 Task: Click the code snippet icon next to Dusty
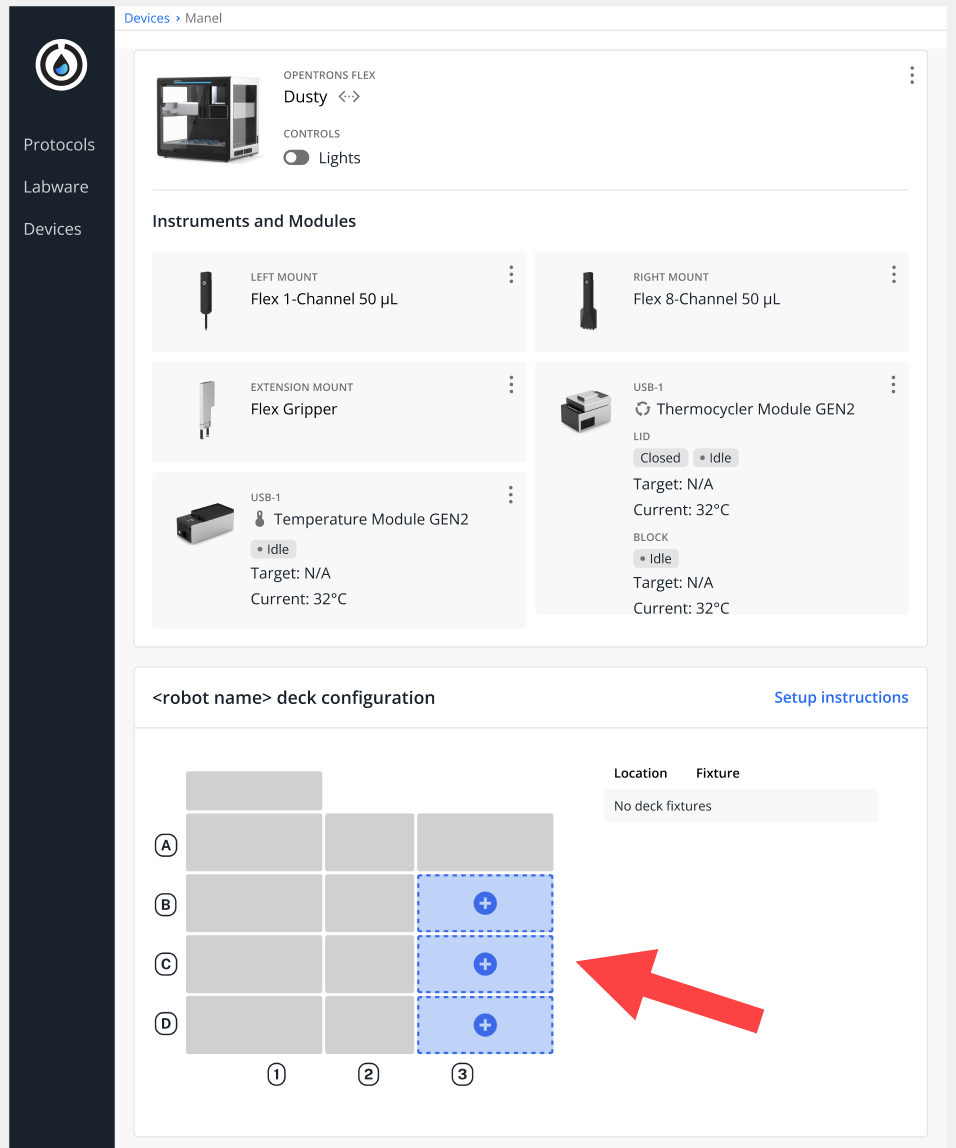tap(349, 96)
